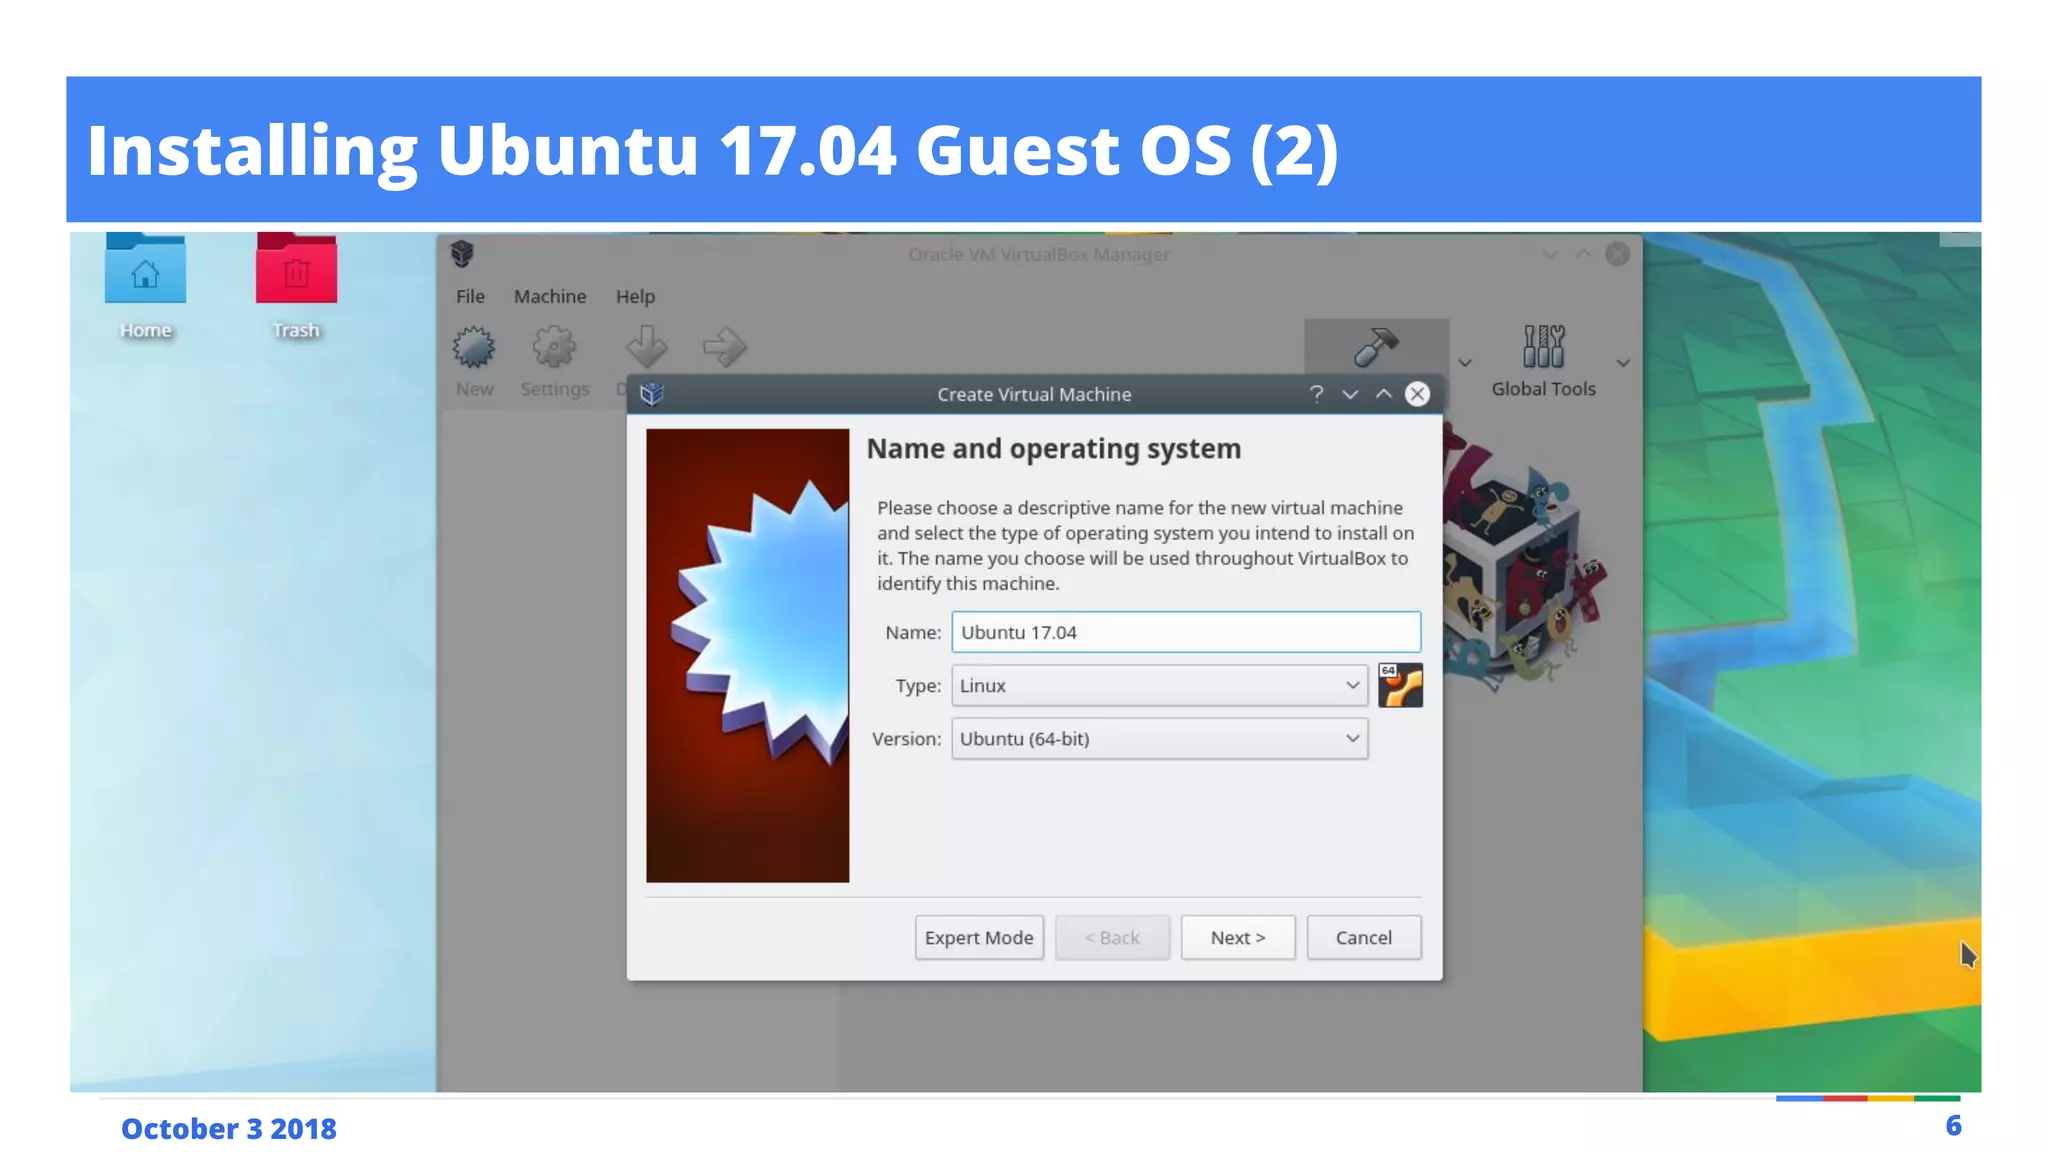Open Settings from the VirtualBox toolbar
Screen dimensions: 2048x1152
tap(554, 361)
